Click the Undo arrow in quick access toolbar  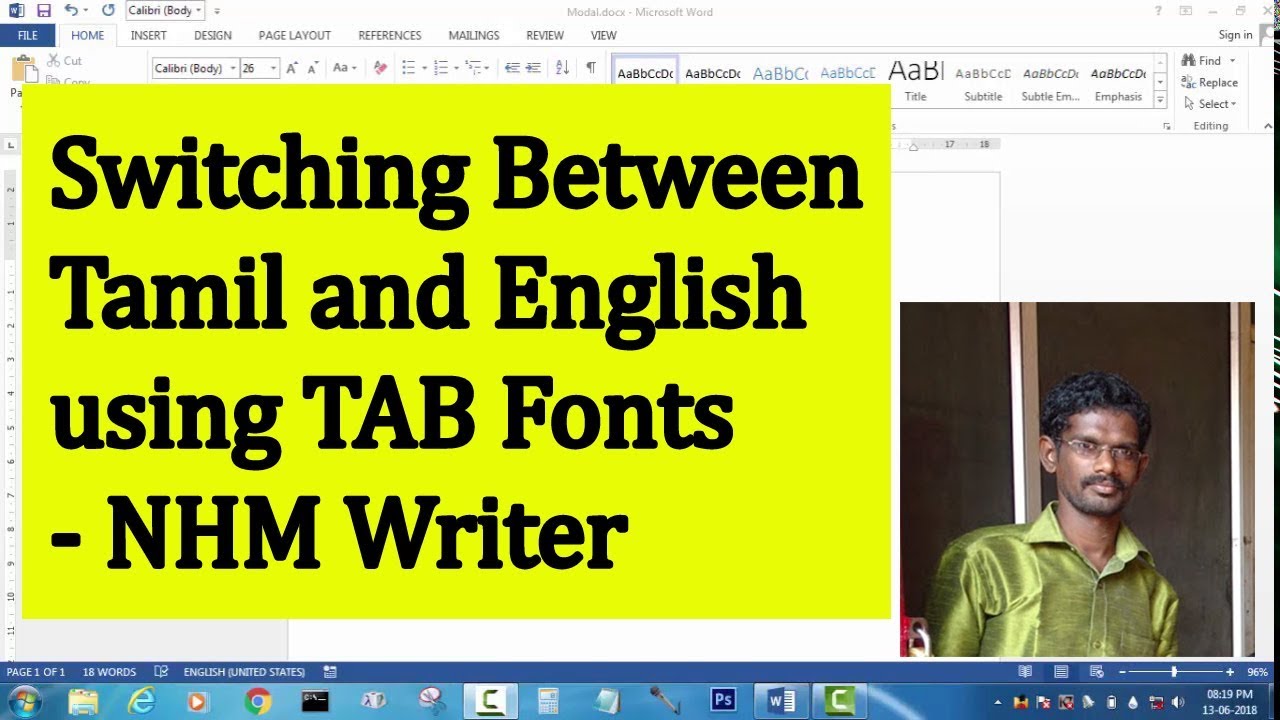point(69,11)
